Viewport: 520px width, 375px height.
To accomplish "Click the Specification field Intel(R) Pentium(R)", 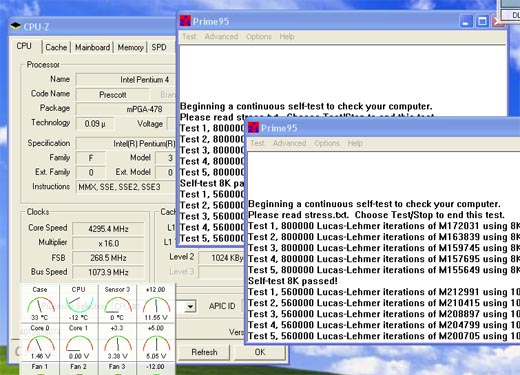I will [x=126, y=144].
